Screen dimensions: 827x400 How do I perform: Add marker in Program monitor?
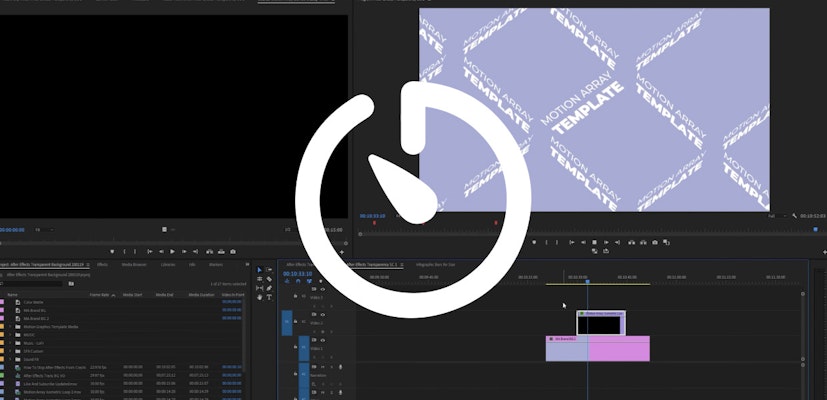[534, 242]
